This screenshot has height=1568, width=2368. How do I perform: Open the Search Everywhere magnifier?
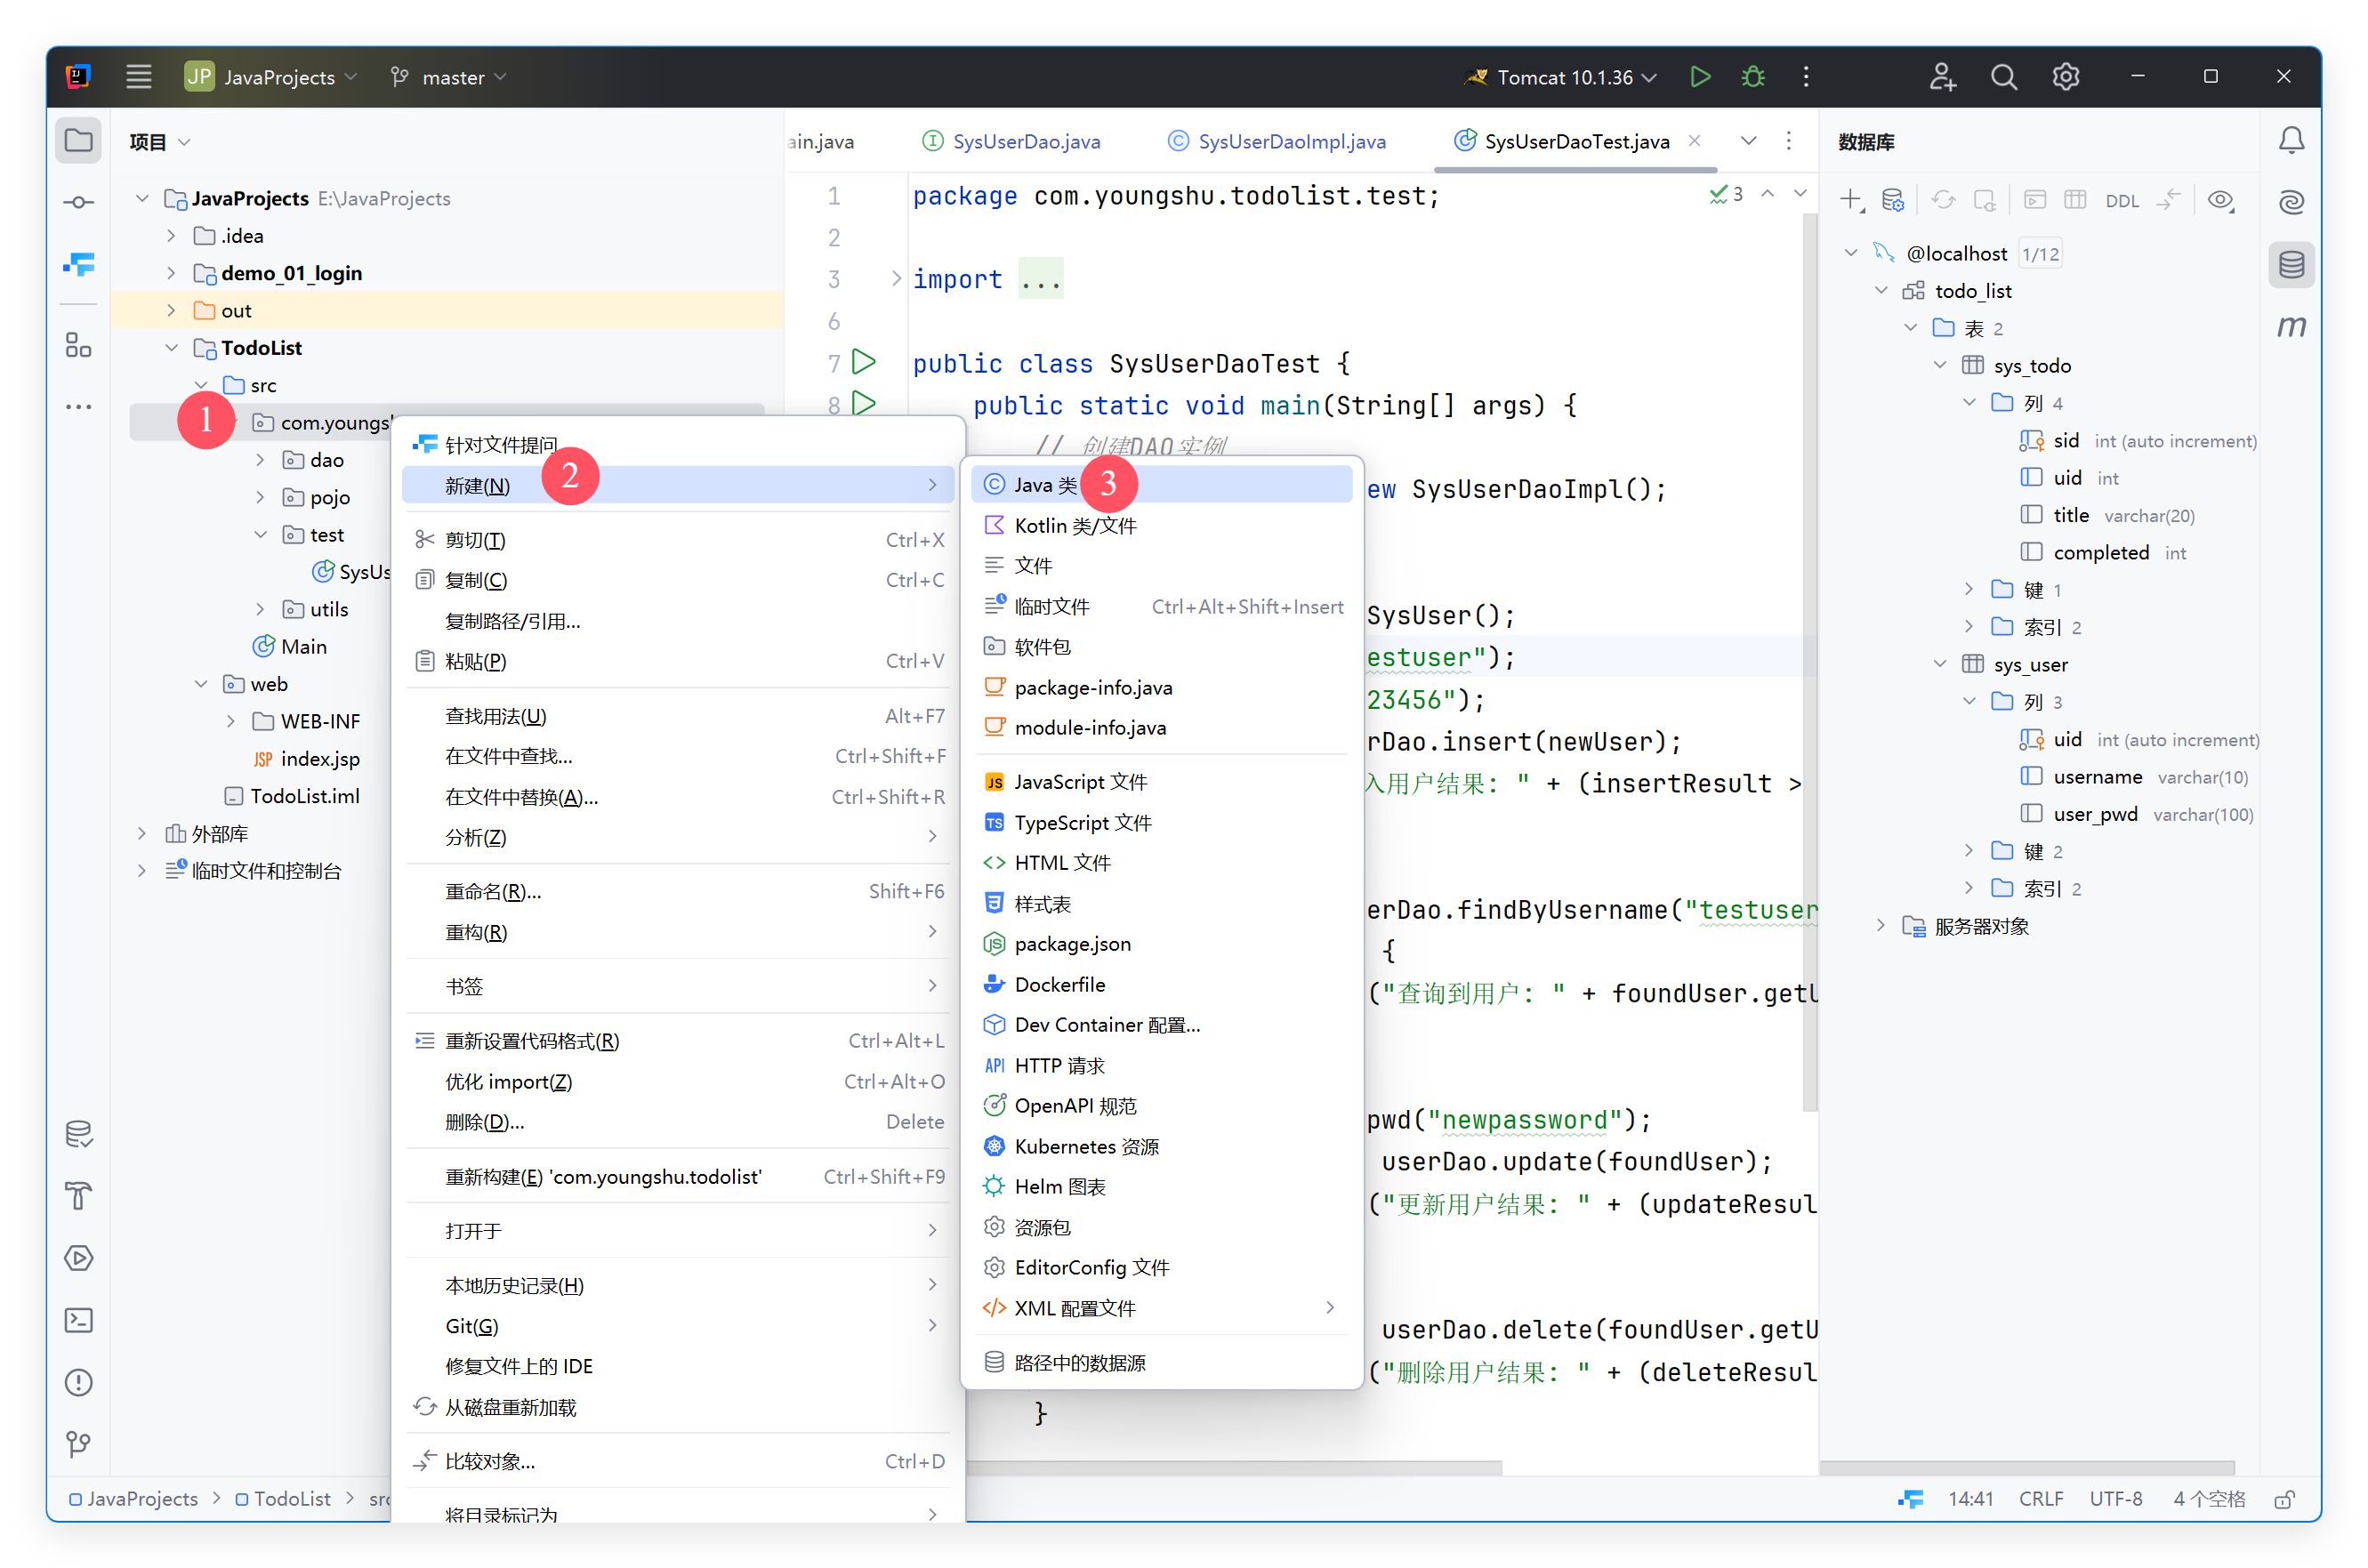click(x=2003, y=77)
